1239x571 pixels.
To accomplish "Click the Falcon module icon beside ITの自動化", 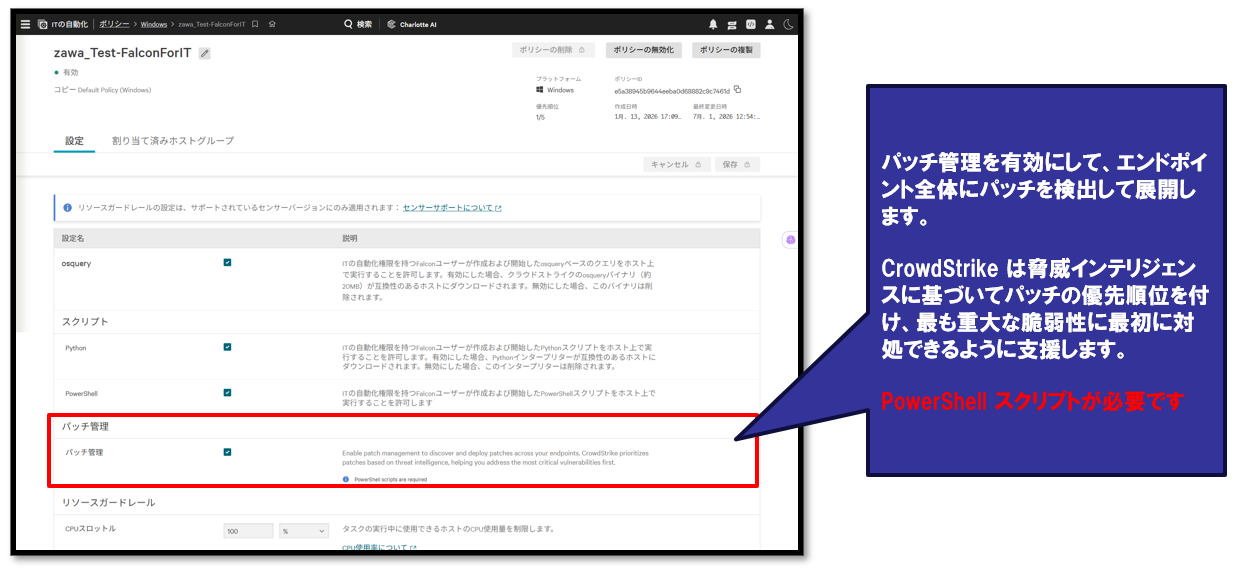I will click(42, 24).
